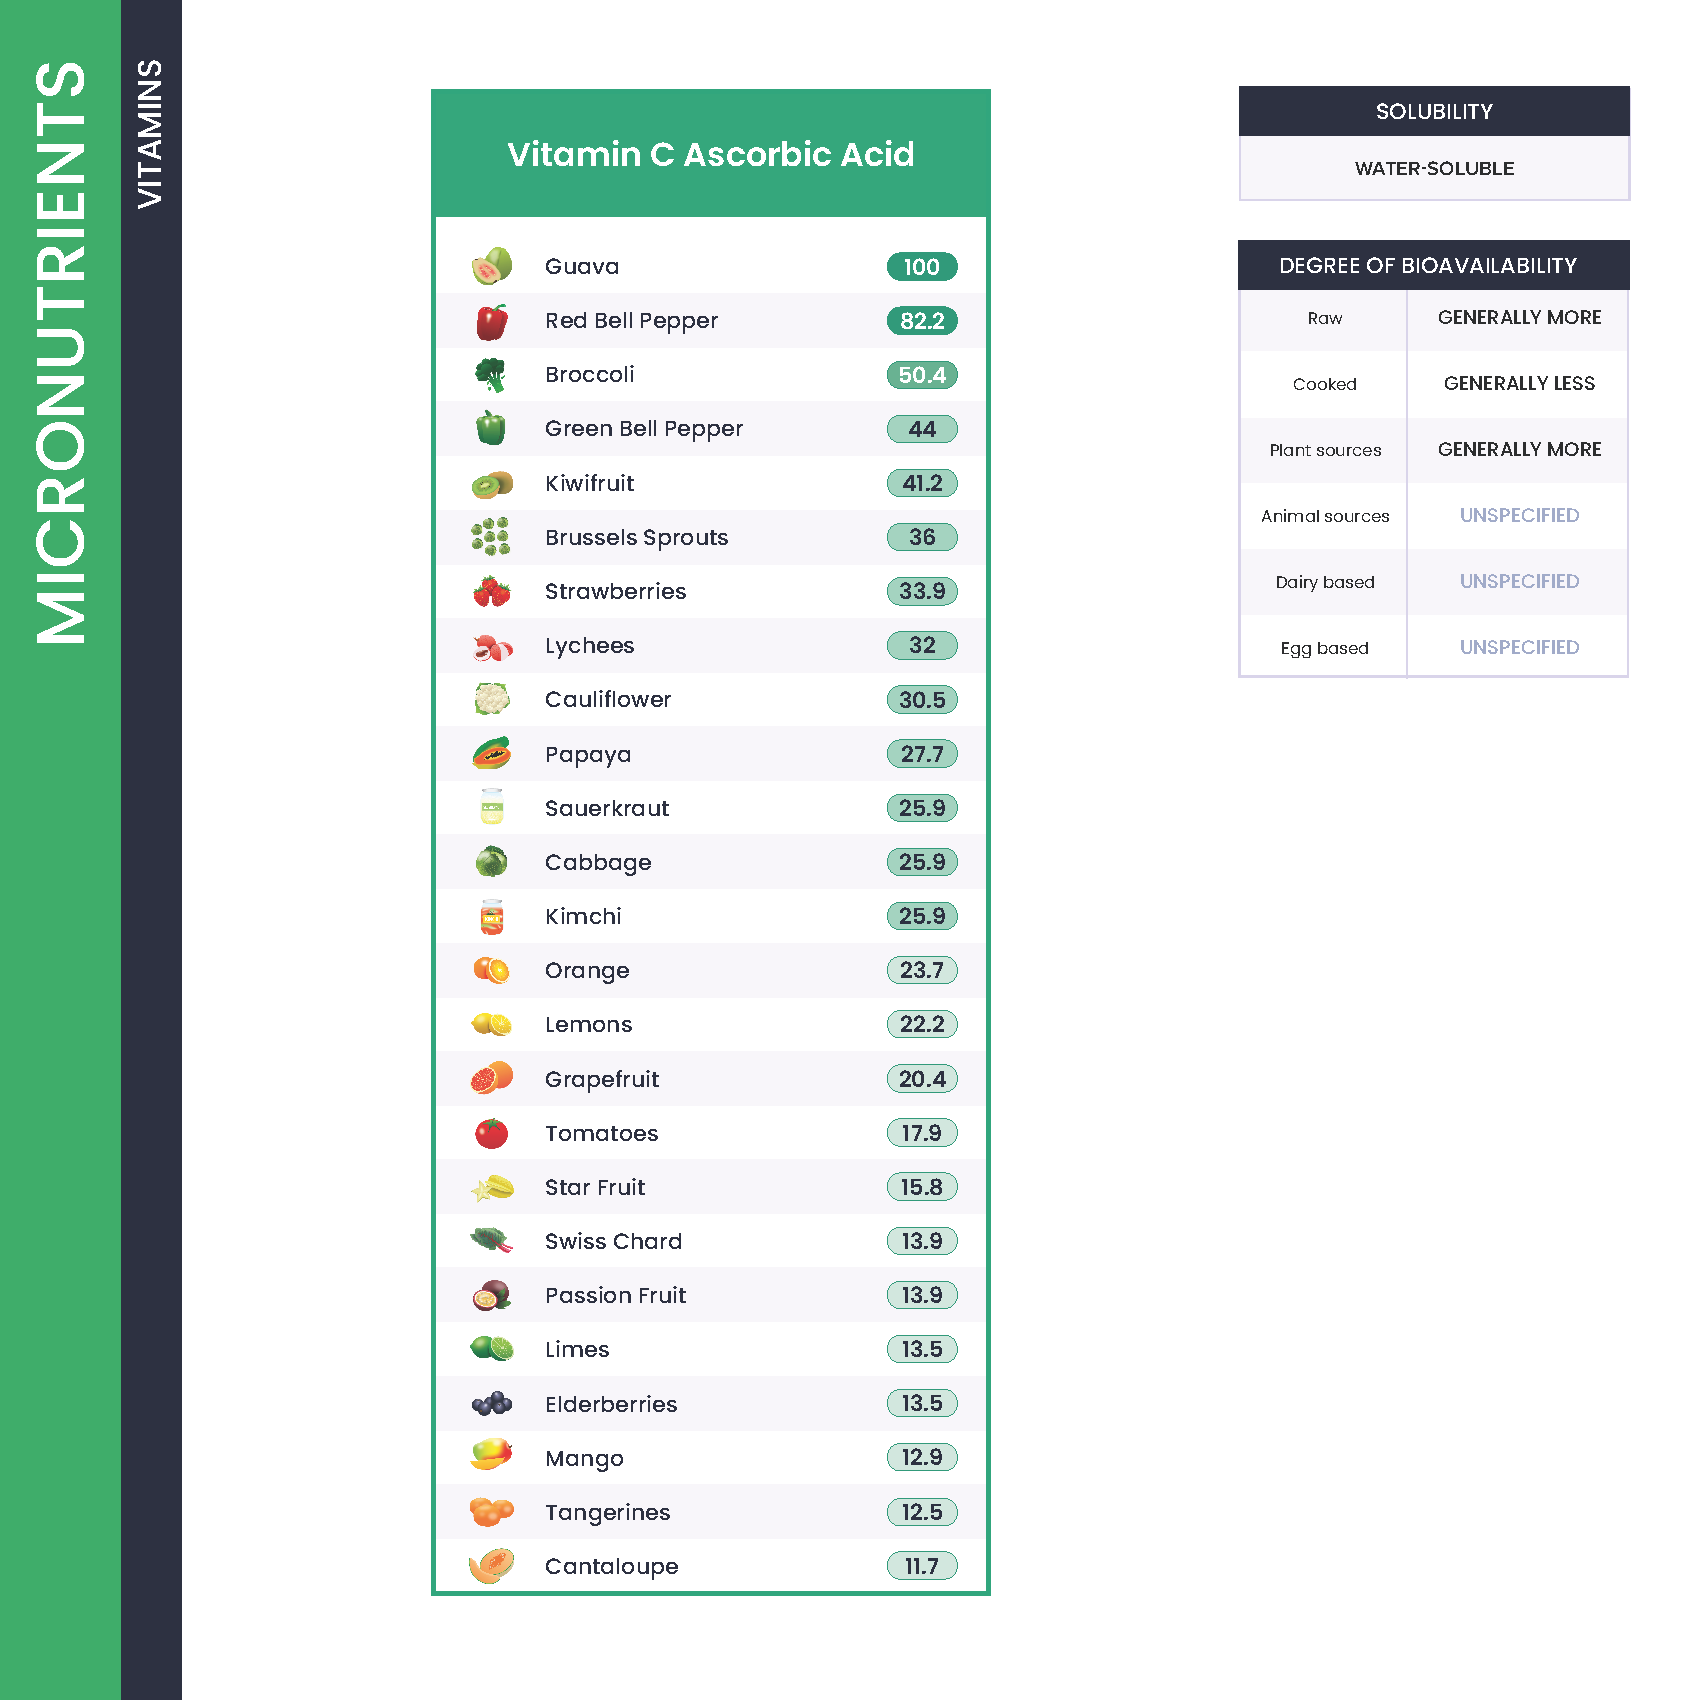Click the strawberries icon

(x=492, y=591)
